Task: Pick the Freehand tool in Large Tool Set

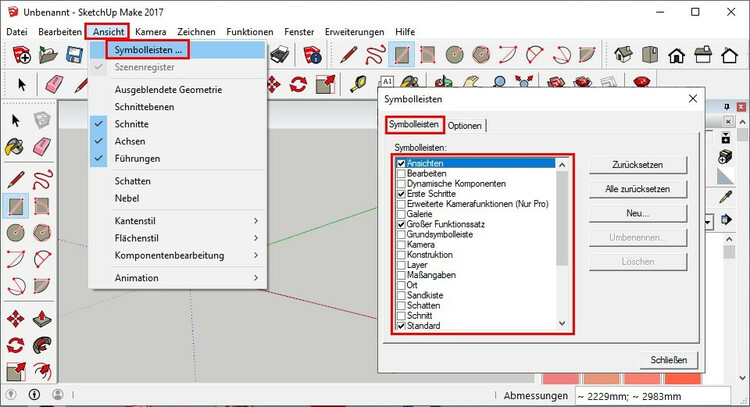Action: point(42,180)
